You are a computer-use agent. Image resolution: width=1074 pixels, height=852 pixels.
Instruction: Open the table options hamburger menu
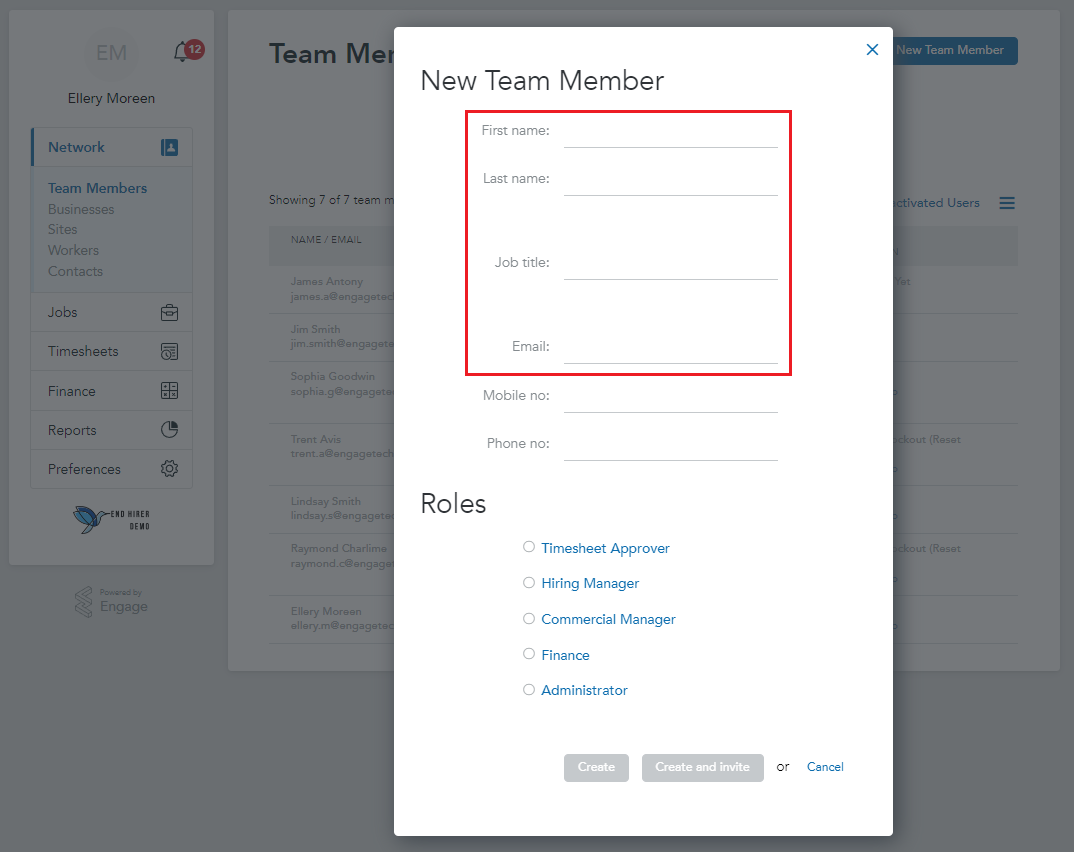tap(1007, 203)
